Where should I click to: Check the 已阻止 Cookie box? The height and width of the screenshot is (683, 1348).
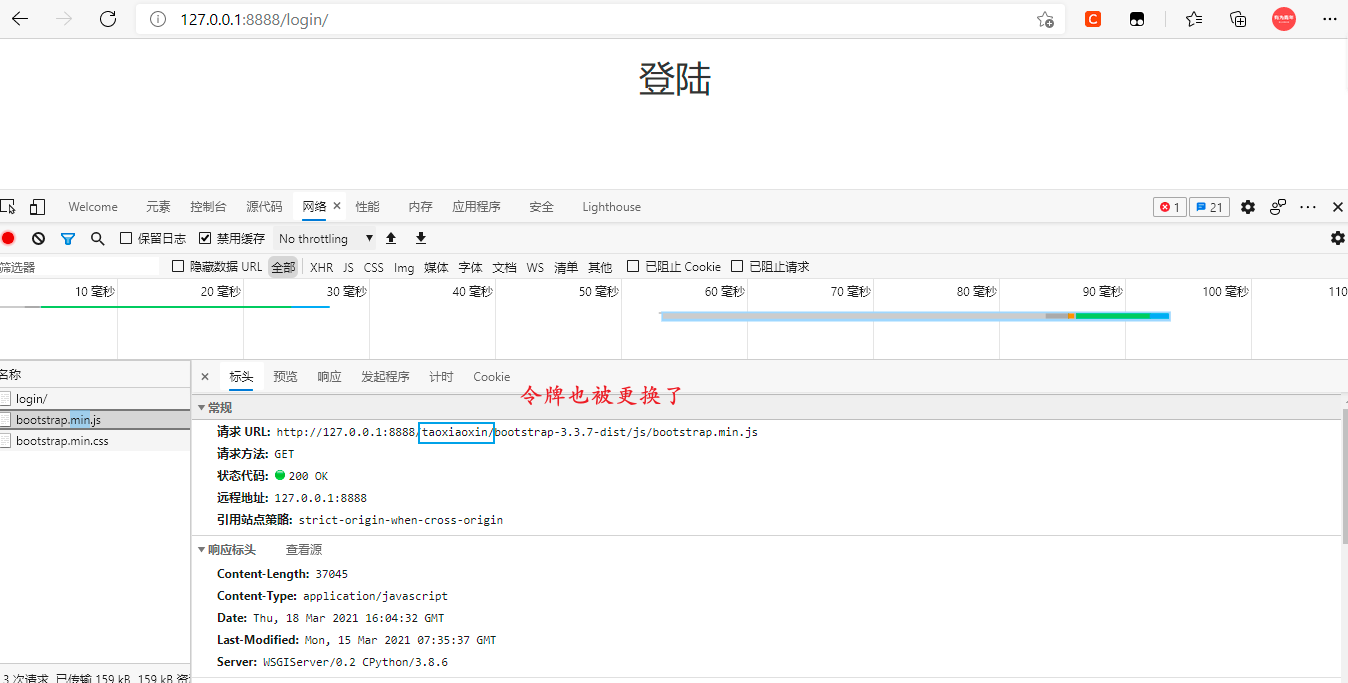click(x=633, y=266)
